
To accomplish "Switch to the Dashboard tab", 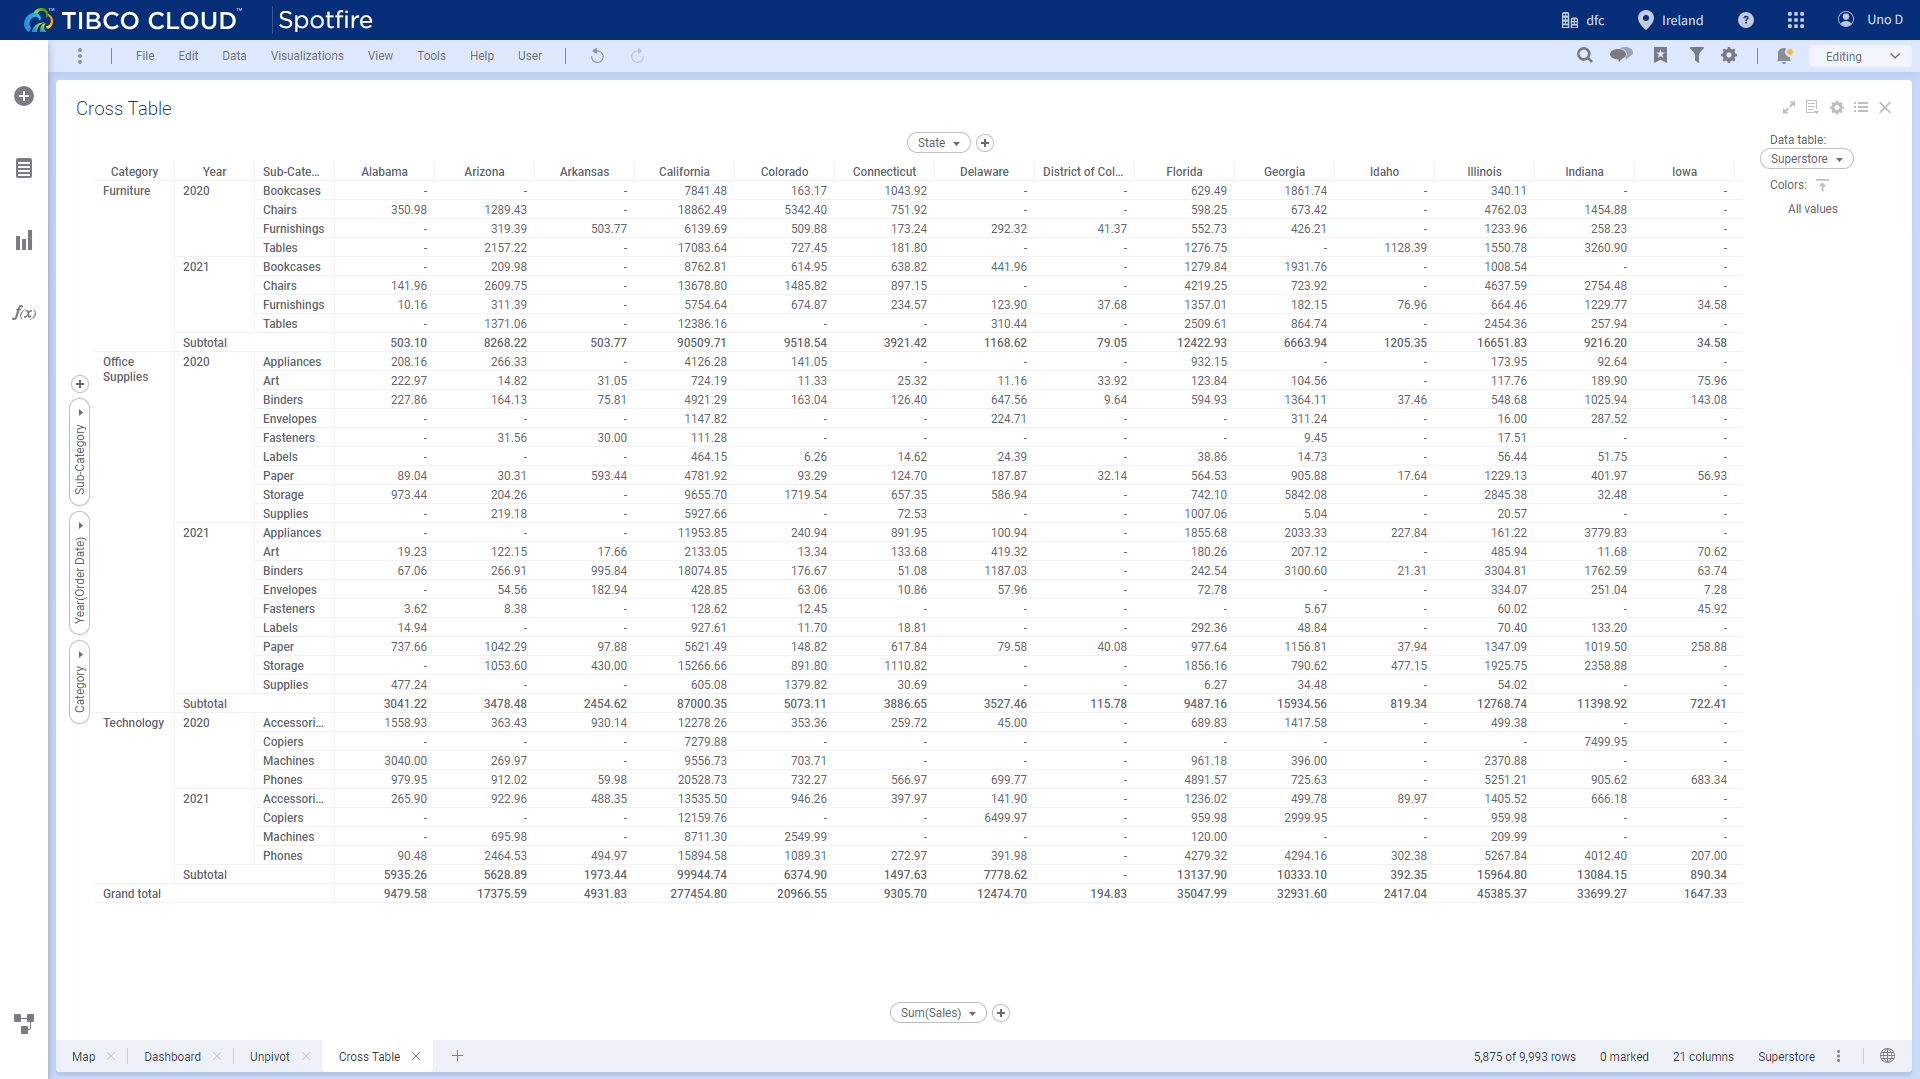I will point(172,1056).
